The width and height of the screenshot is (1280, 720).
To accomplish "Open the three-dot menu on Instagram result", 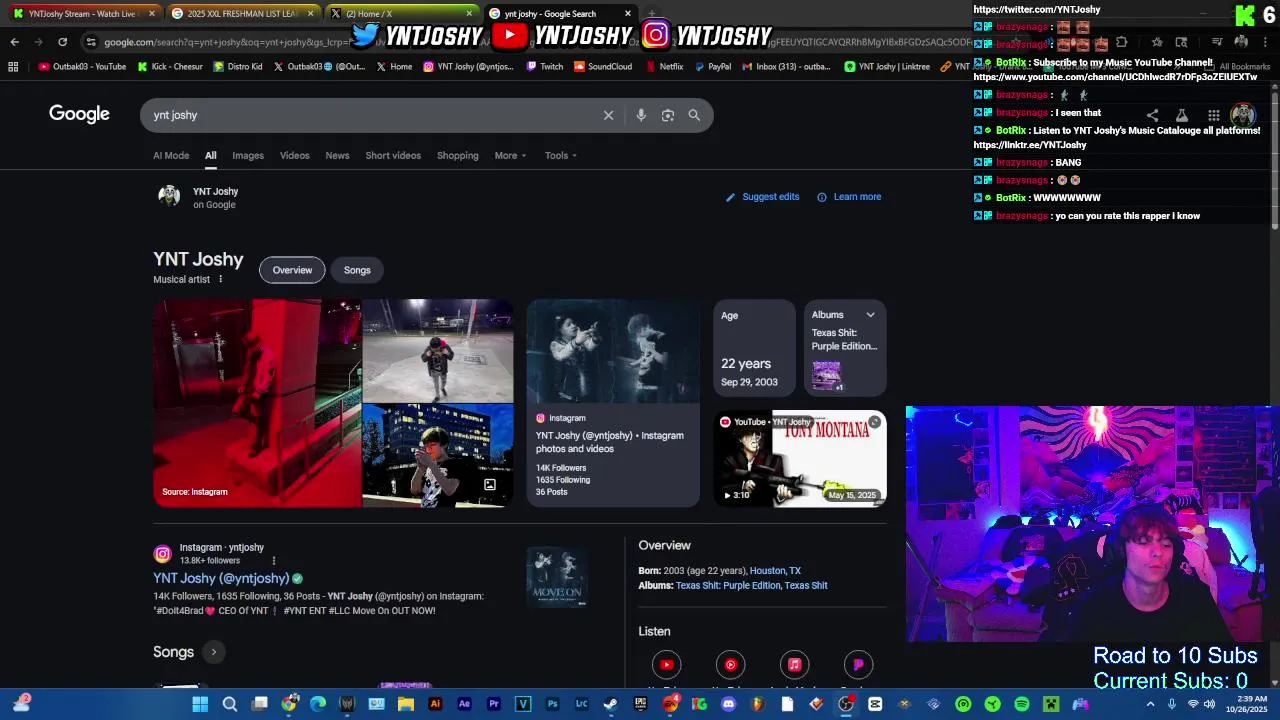I will 274,560.
